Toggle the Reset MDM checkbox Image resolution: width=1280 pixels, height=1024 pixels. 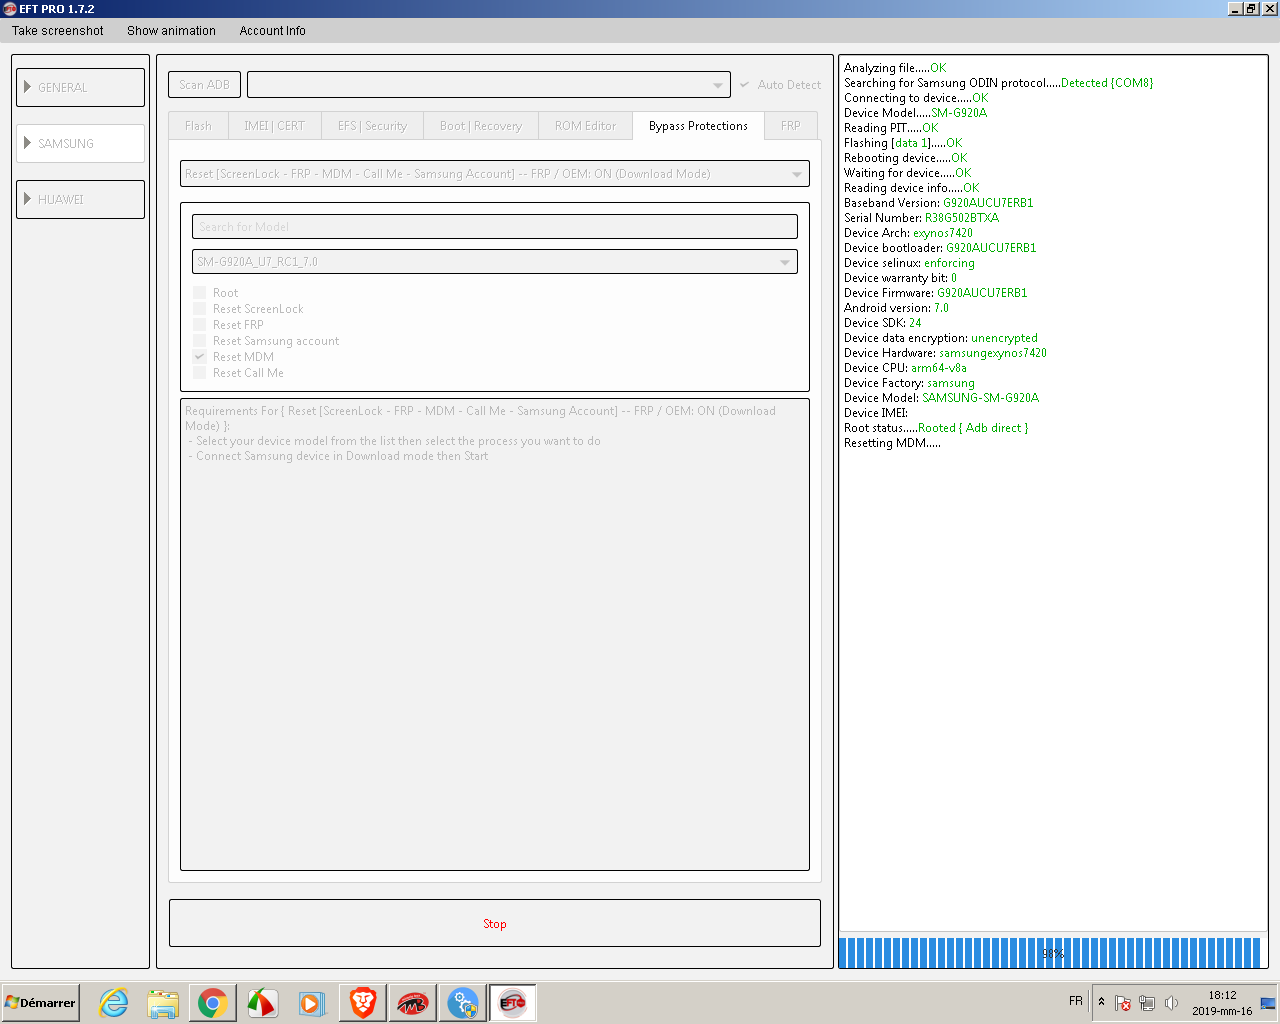[200, 357]
